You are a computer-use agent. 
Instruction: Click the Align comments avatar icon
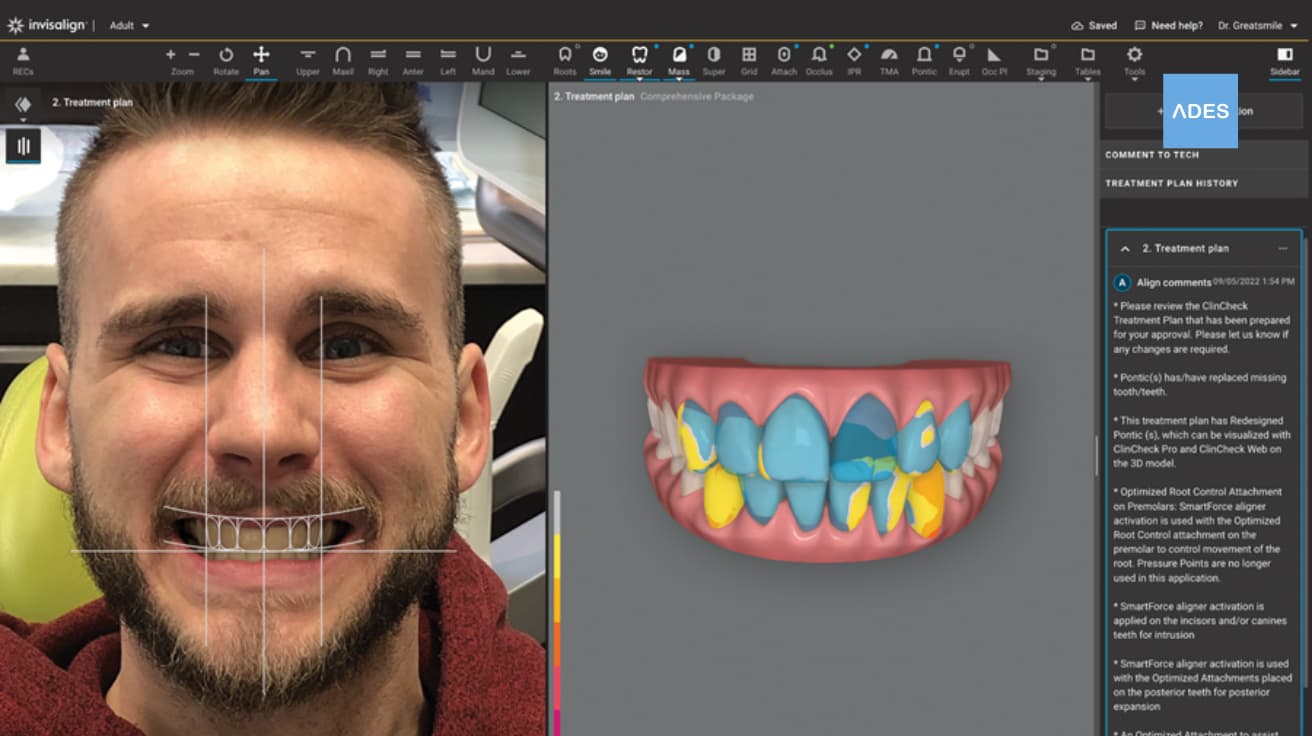(1122, 283)
